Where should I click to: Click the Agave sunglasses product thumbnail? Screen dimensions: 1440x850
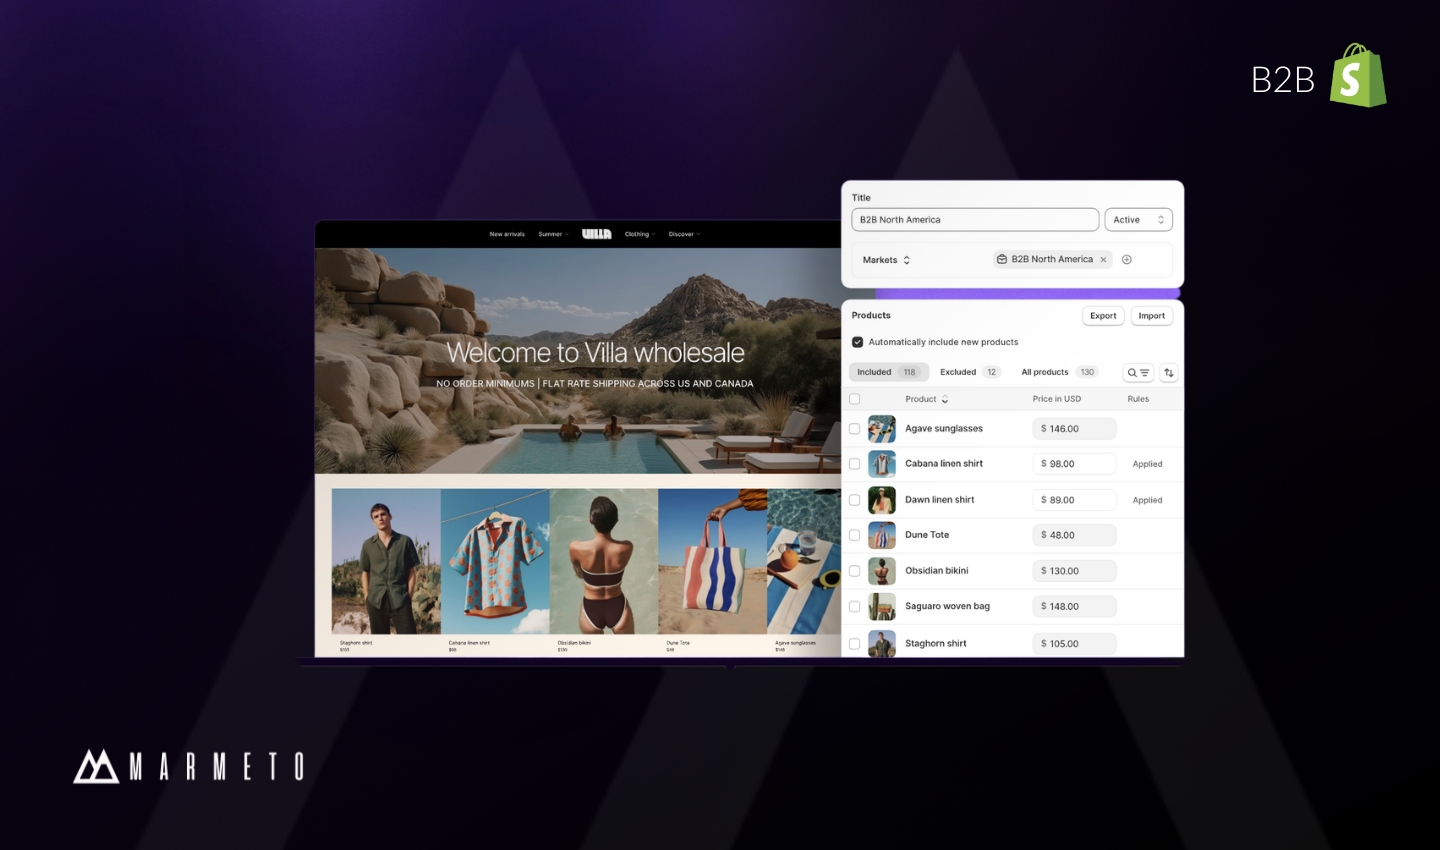tap(882, 429)
